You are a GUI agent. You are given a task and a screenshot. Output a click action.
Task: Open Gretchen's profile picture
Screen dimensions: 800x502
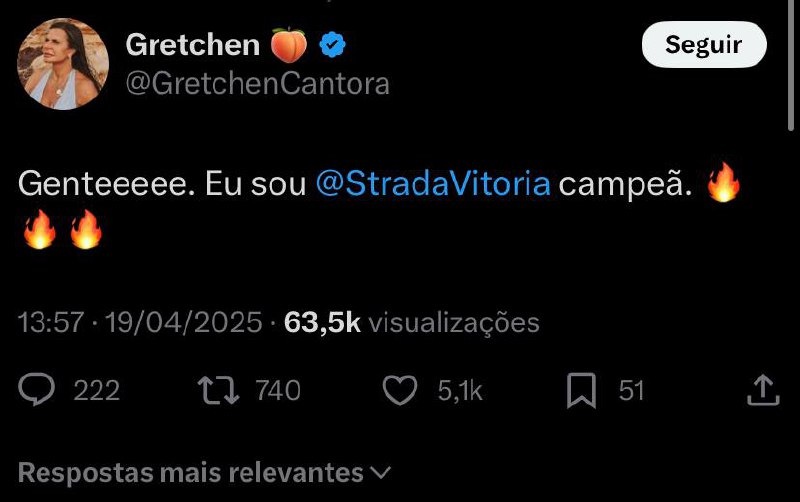(x=63, y=63)
